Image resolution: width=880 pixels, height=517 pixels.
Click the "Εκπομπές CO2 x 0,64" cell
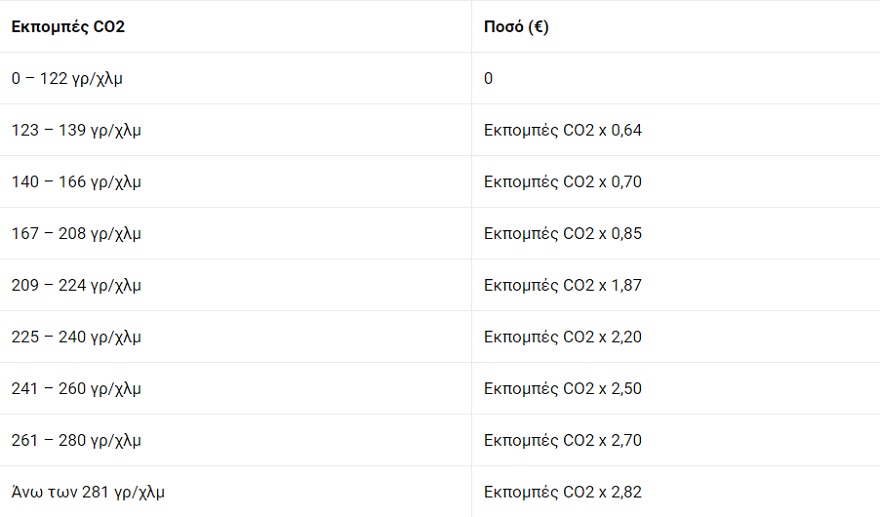coord(562,130)
